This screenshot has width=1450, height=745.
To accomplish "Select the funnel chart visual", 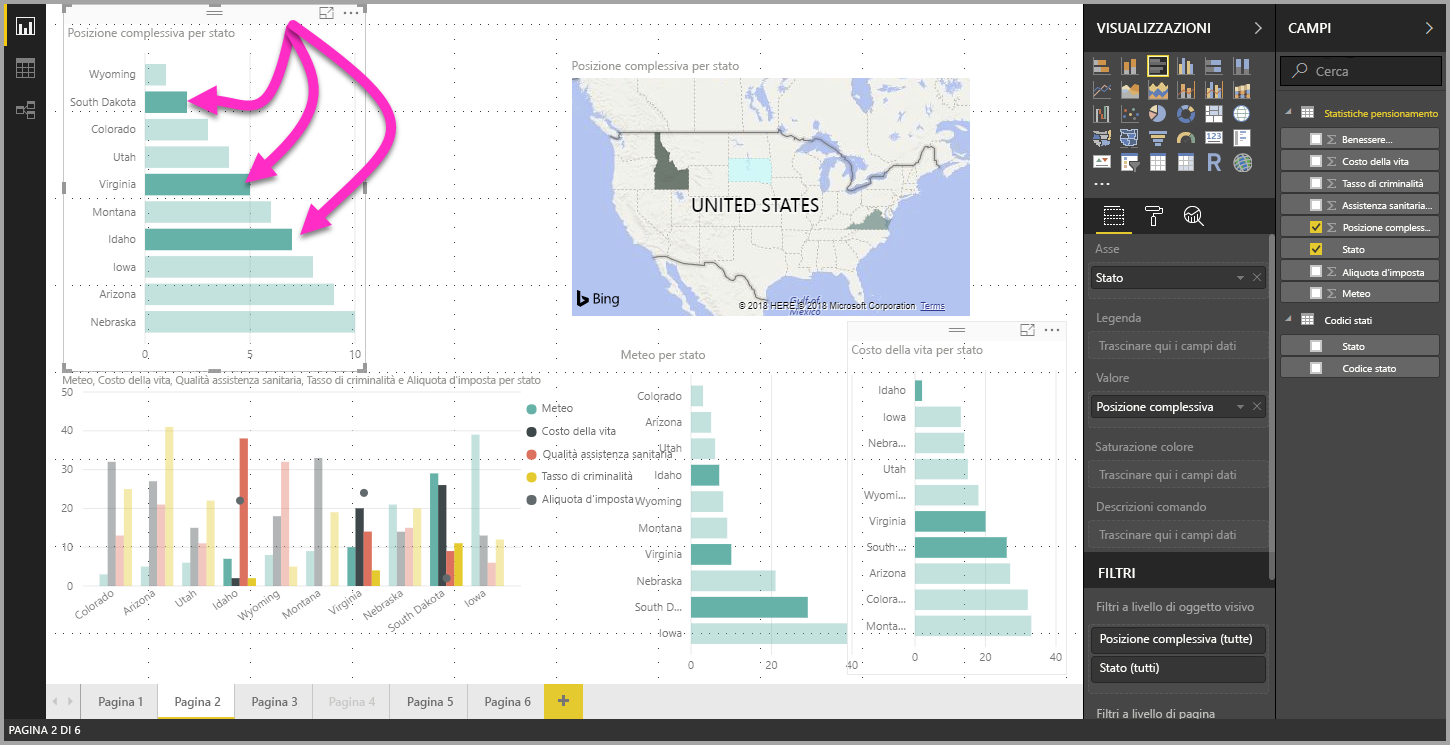I will tap(1158, 138).
